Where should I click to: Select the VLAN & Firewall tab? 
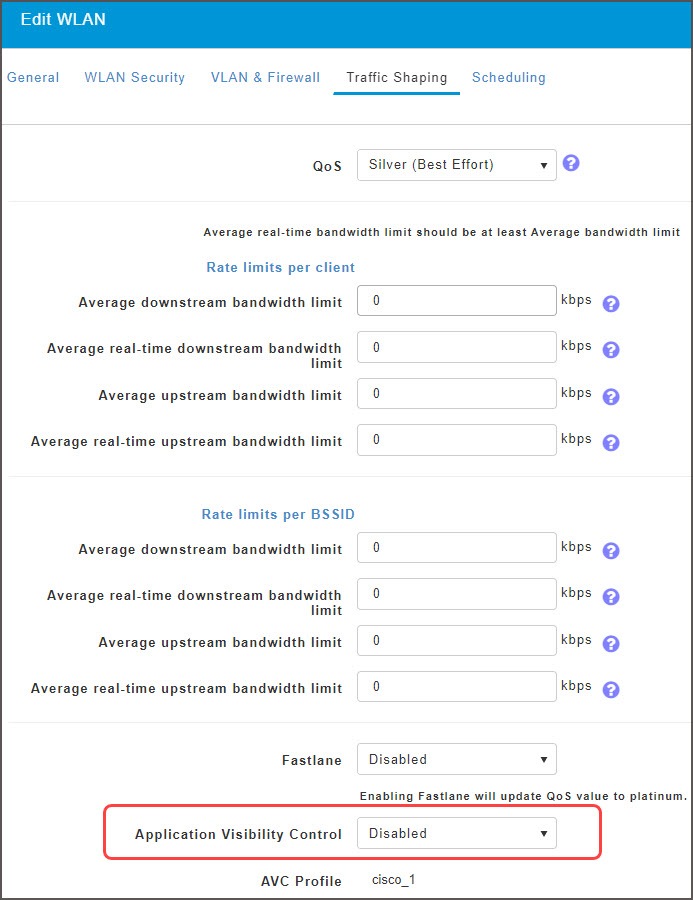[x=265, y=77]
